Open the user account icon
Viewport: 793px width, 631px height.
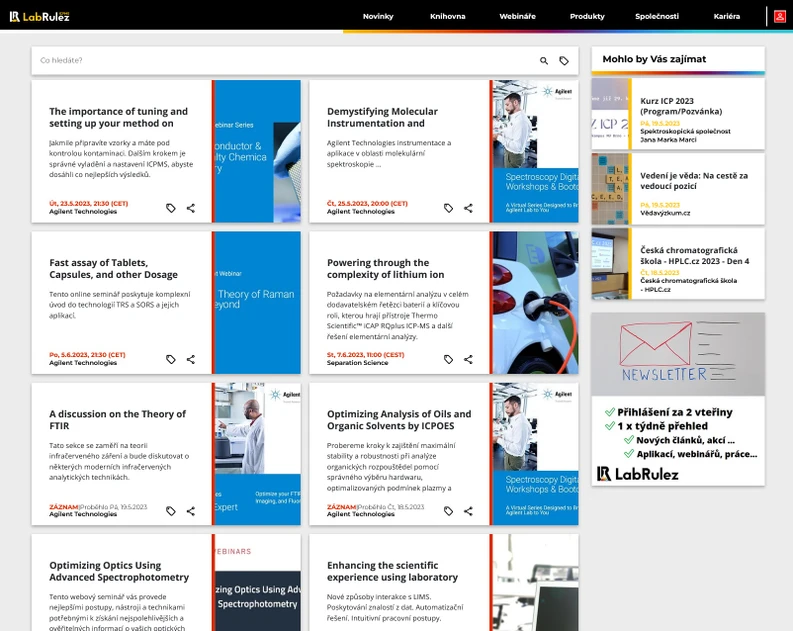tap(779, 16)
